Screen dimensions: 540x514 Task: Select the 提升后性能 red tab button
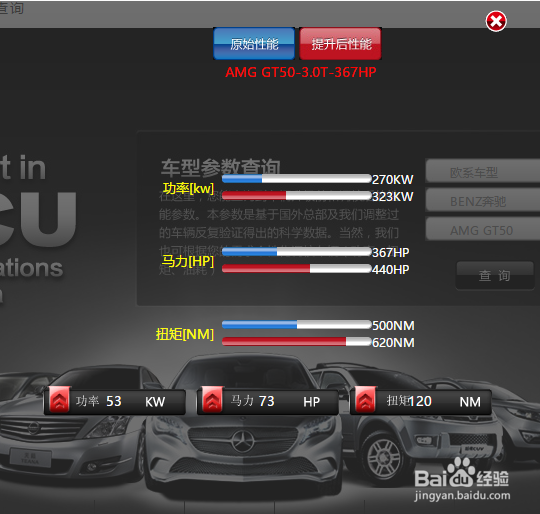[x=341, y=44]
